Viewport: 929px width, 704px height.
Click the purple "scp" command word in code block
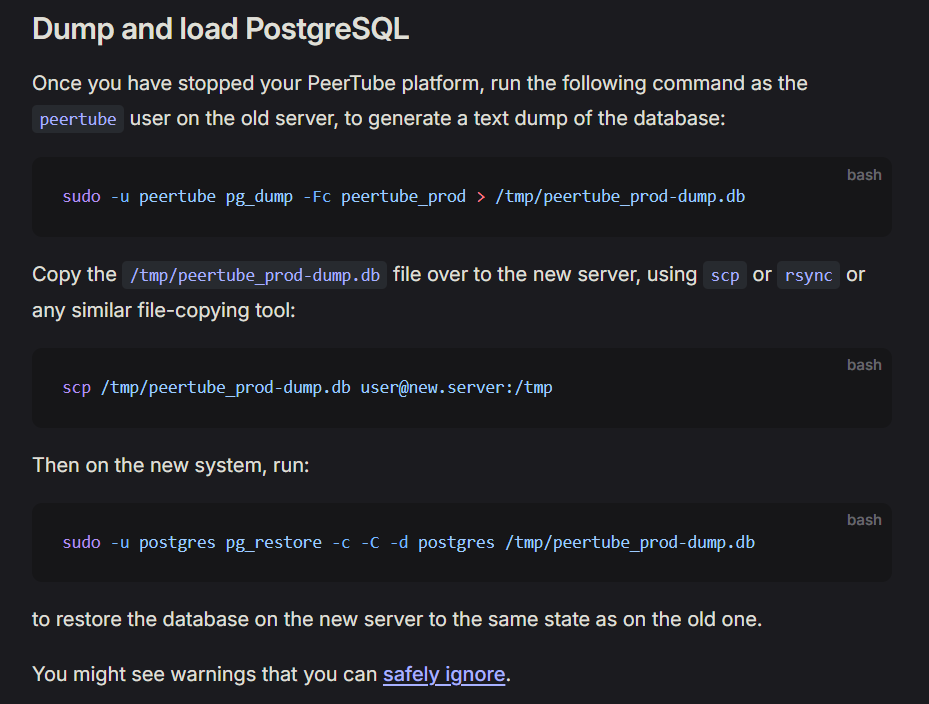(x=76, y=388)
